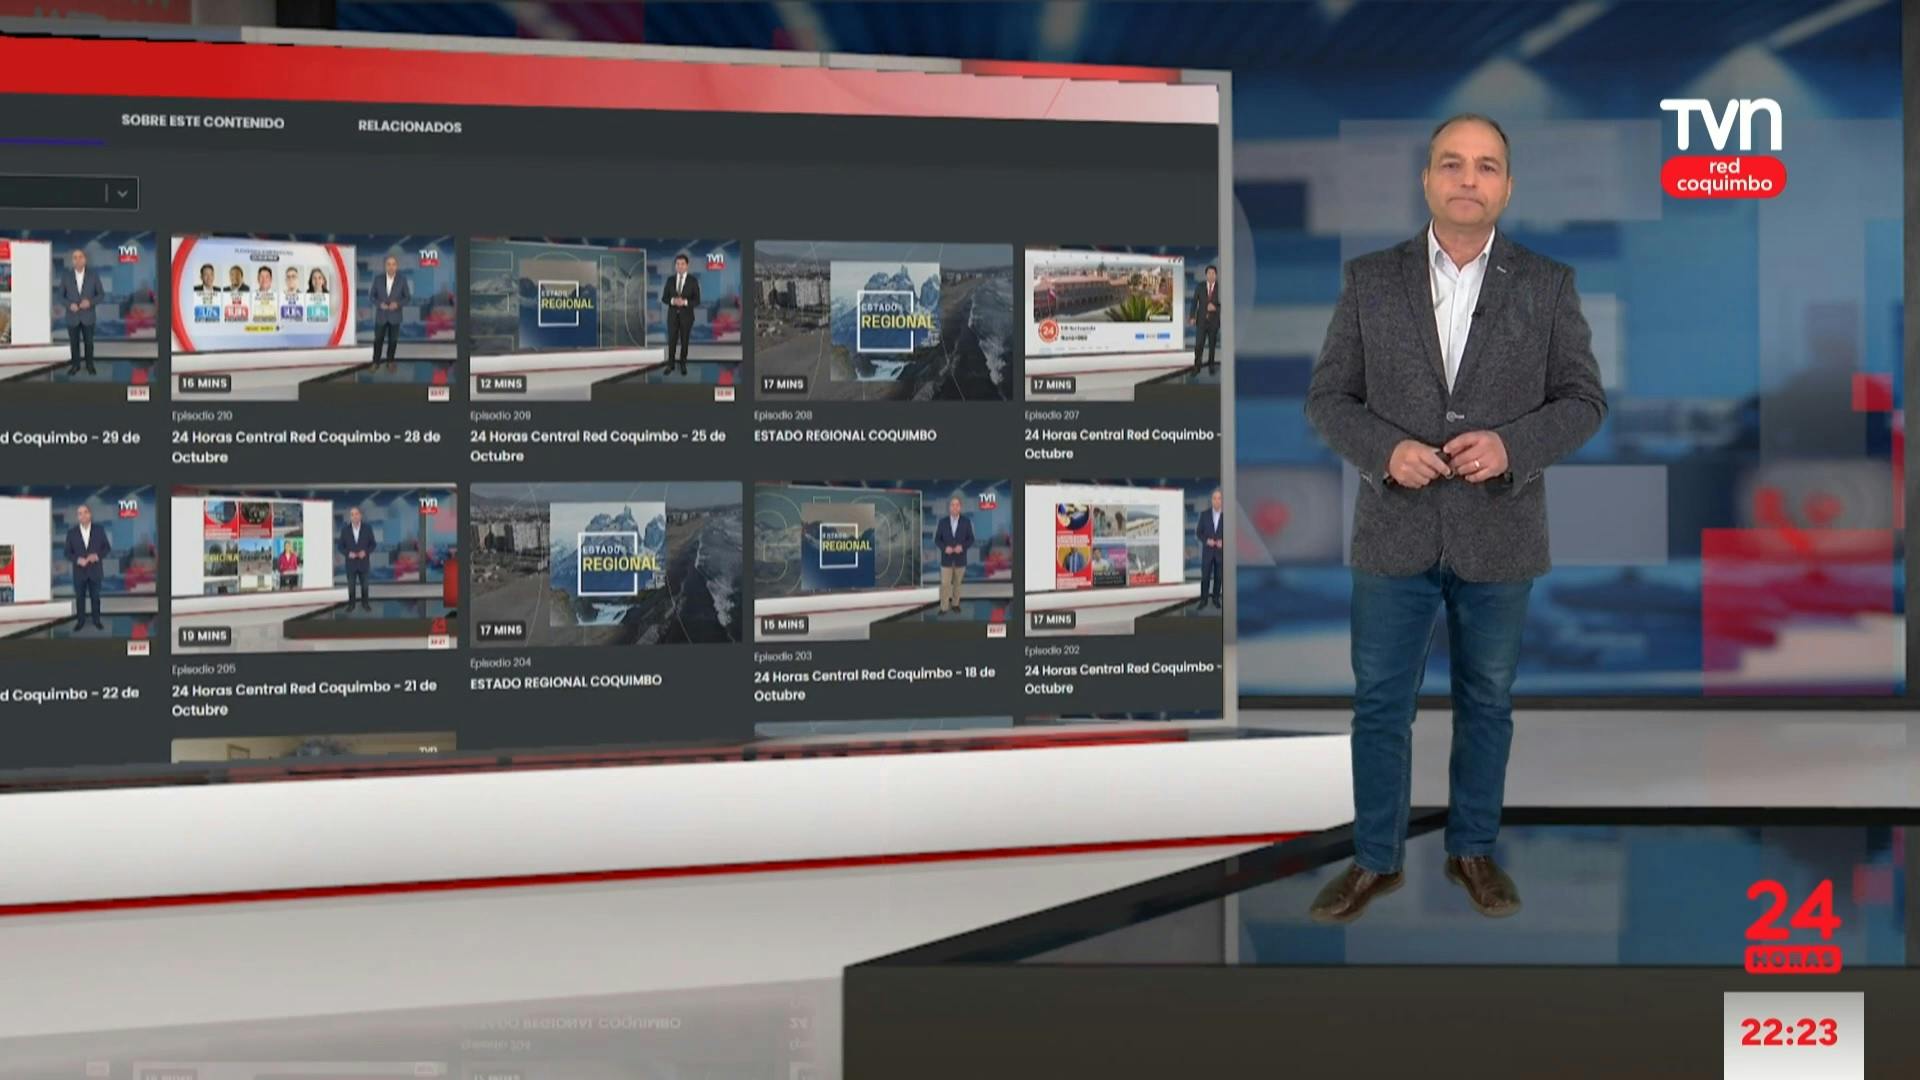Click the 'Episodio 205' label
Image resolution: width=1920 pixels, height=1080 pixels.
pyautogui.click(x=204, y=669)
